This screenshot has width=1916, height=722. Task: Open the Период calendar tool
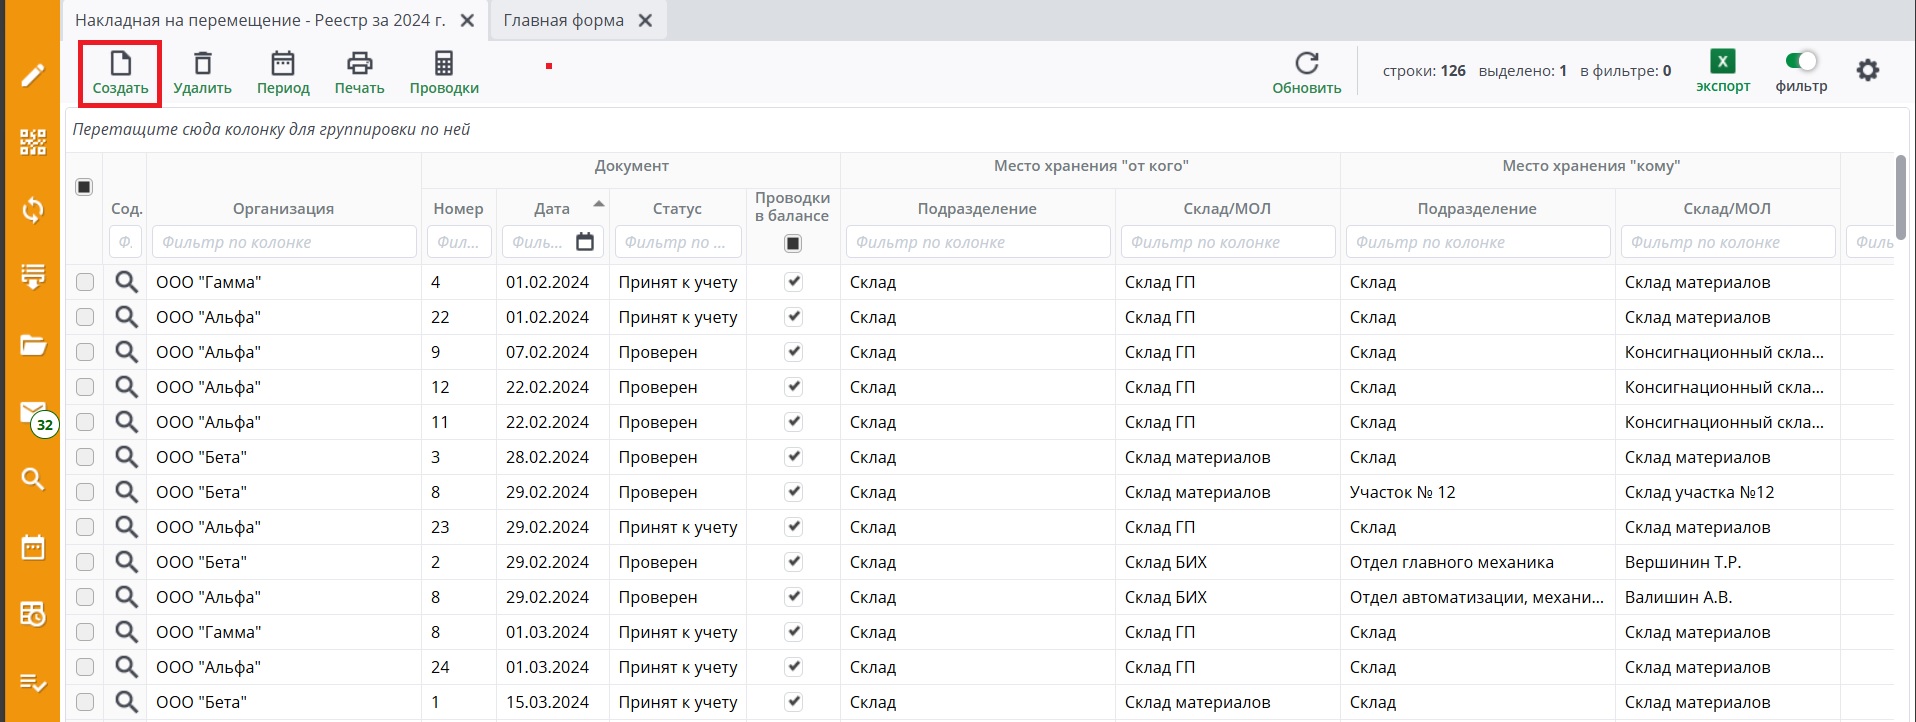click(283, 64)
